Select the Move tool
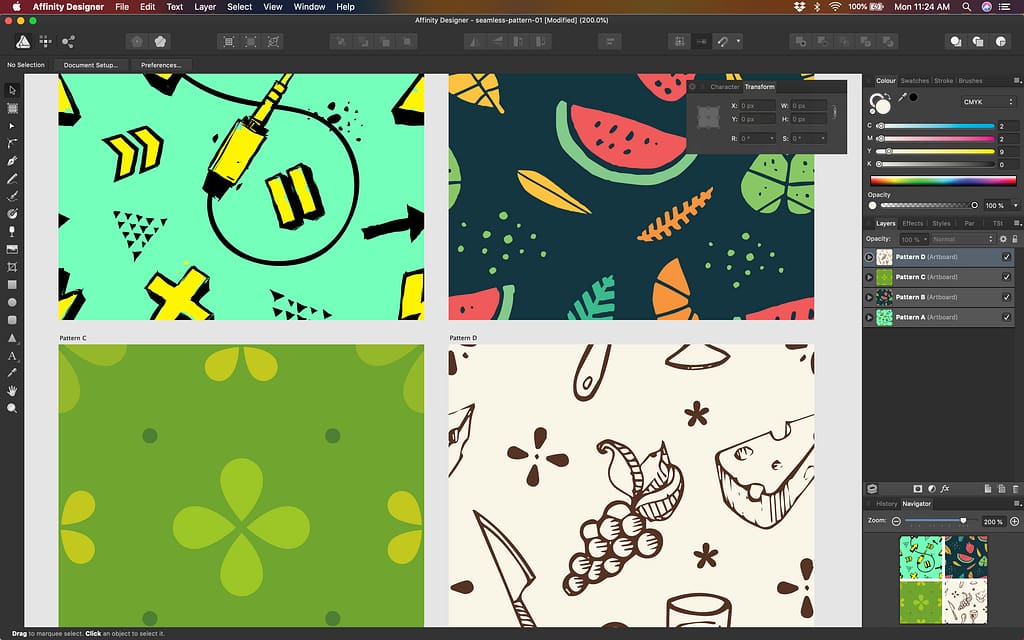 pos(12,91)
